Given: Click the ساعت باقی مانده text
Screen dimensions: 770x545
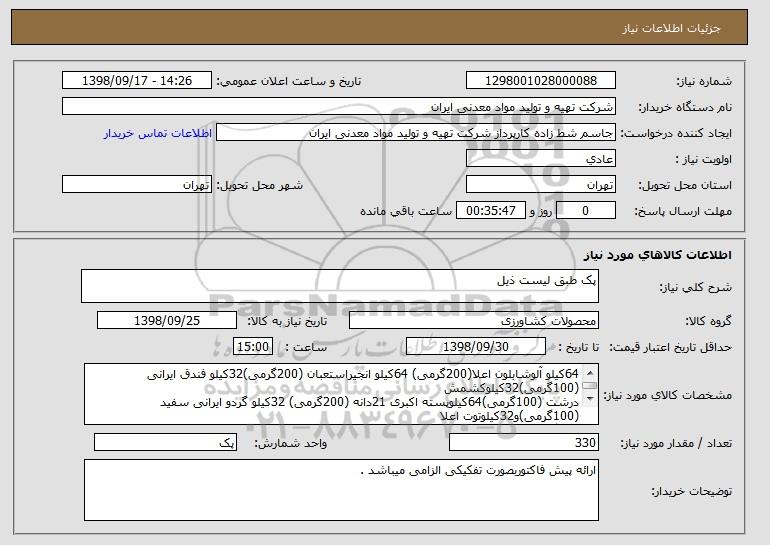Looking at the screenshot, I should click(406, 211).
